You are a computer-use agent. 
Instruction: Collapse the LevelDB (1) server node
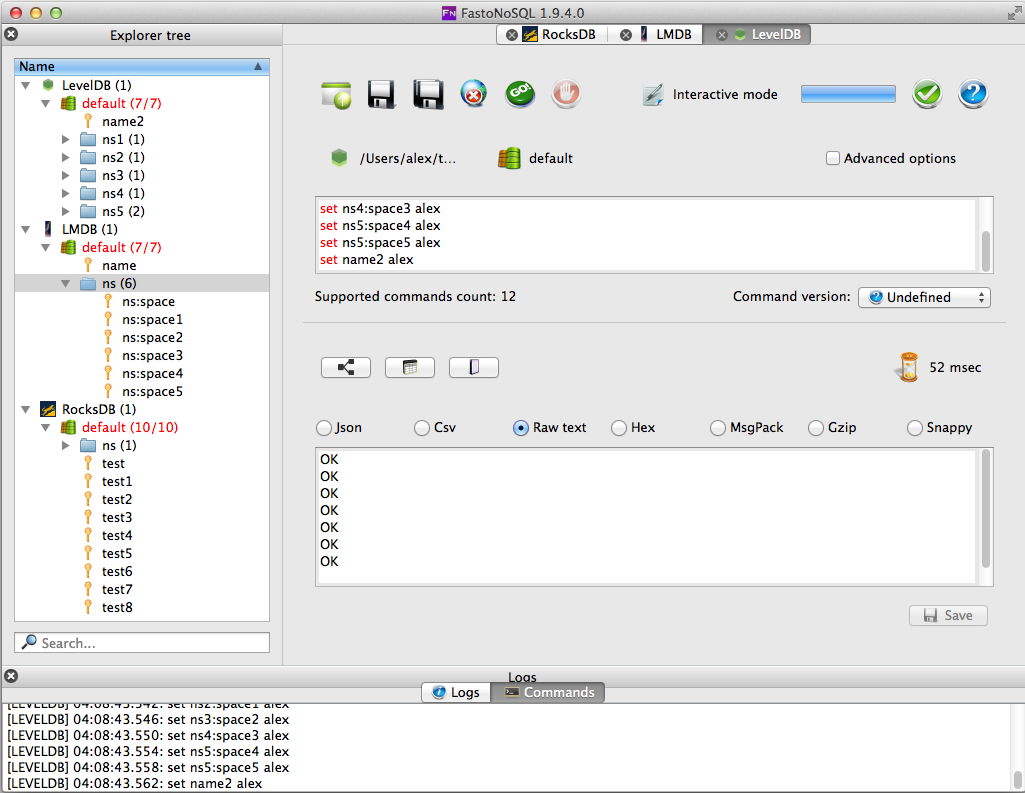26,85
